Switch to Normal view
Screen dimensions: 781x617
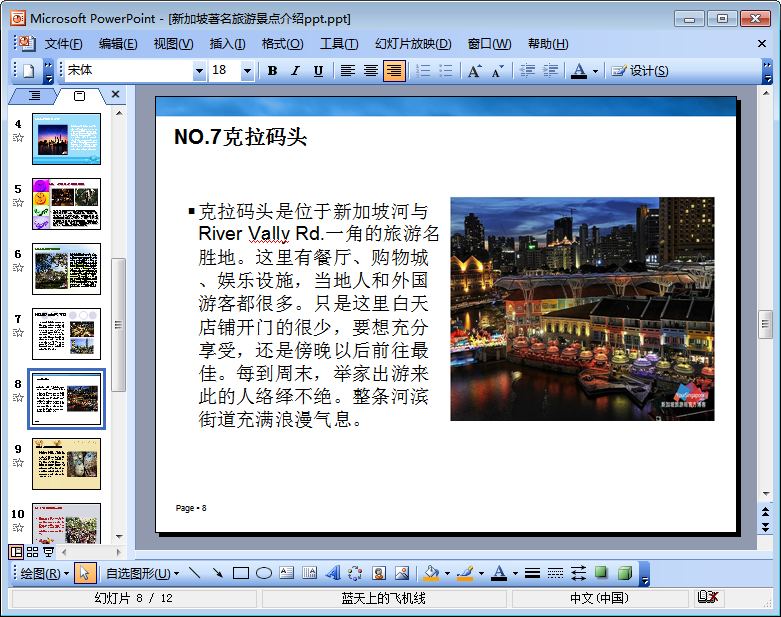click(x=16, y=552)
